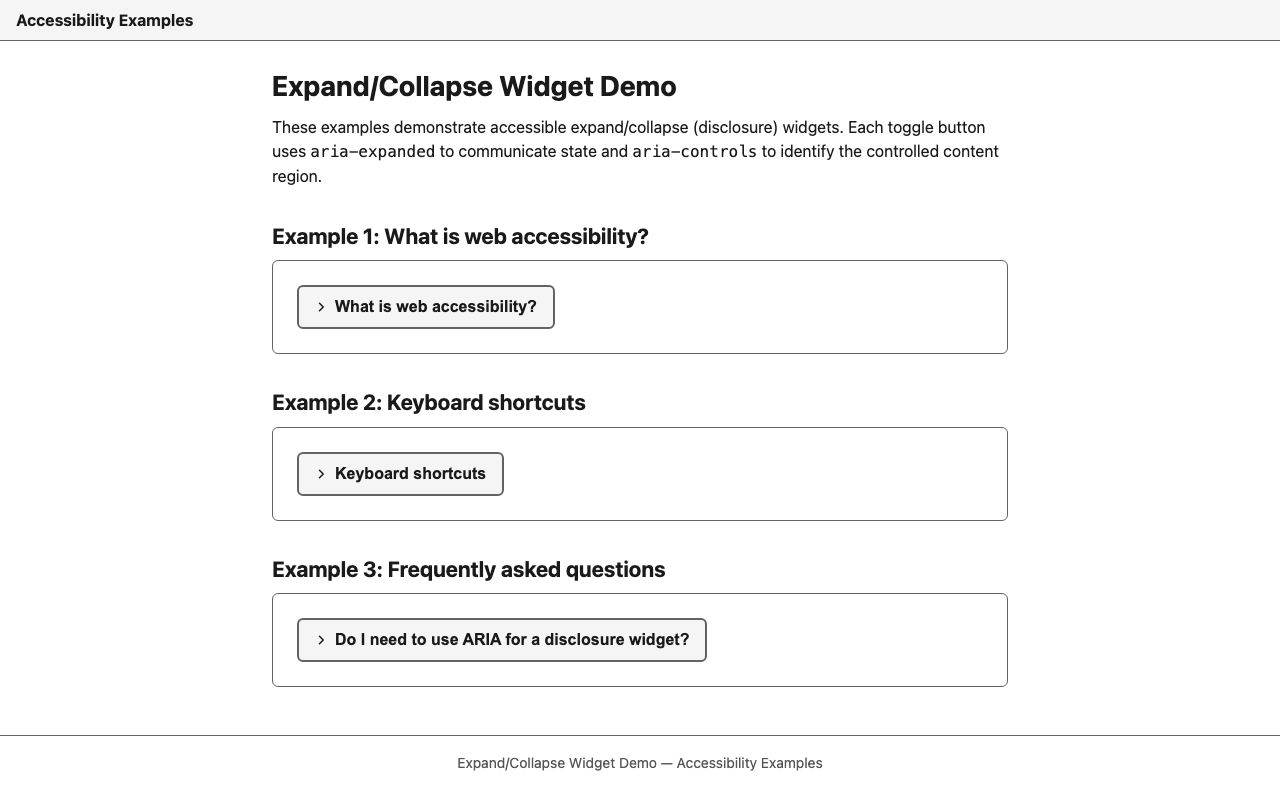
Task: Click "Accessibility Examples" in the top header
Action: tap(103, 20)
